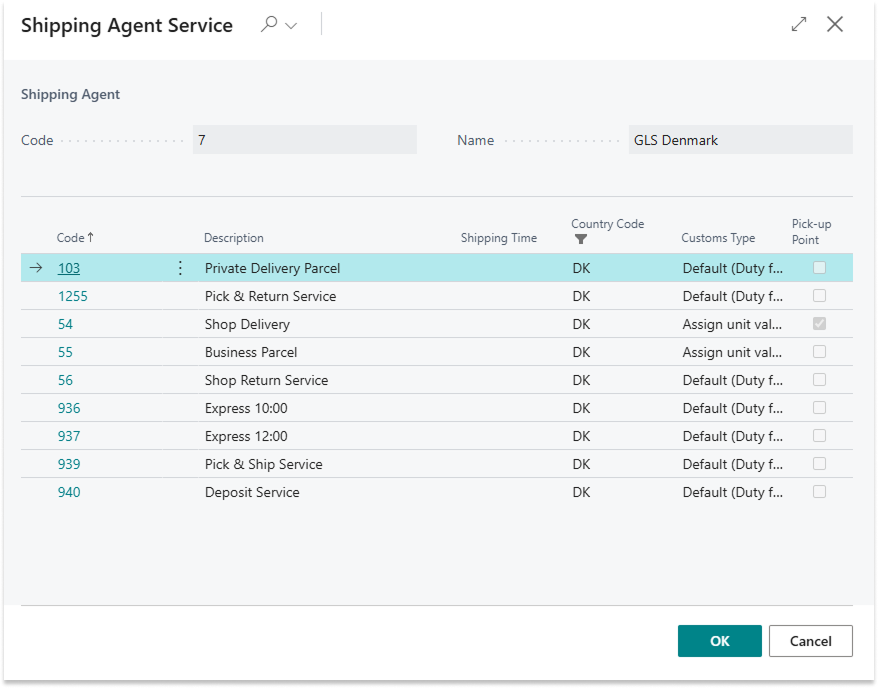
Task: Click the Customs Type column header
Action: tap(718, 238)
